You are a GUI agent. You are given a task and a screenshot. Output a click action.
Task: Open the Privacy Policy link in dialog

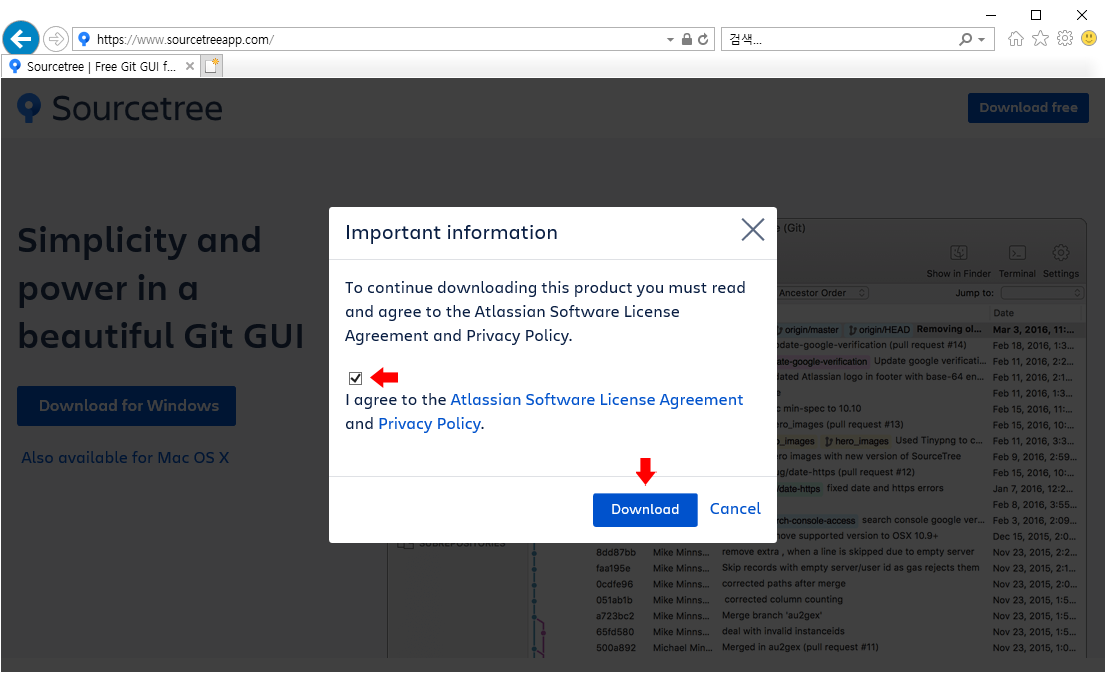[x=430, y=423]
